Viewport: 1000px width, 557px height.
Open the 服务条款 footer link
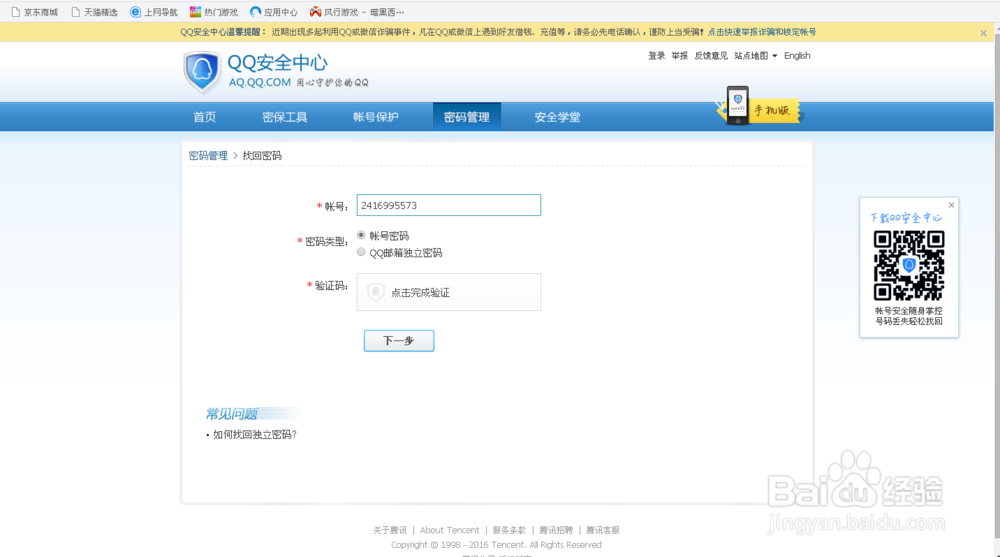click(509, 530)
